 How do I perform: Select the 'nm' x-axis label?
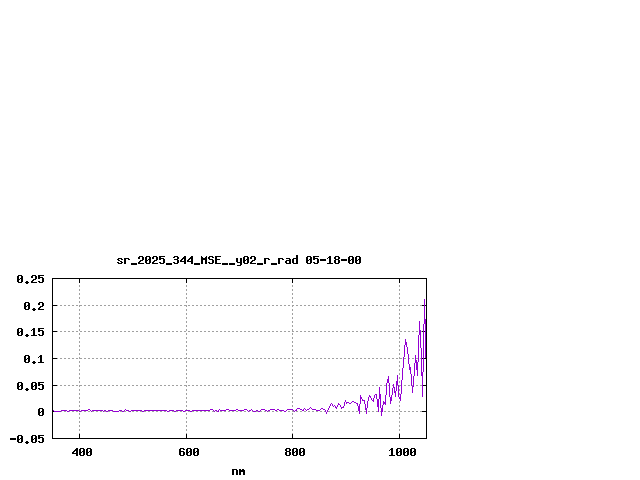click(238, 471)
